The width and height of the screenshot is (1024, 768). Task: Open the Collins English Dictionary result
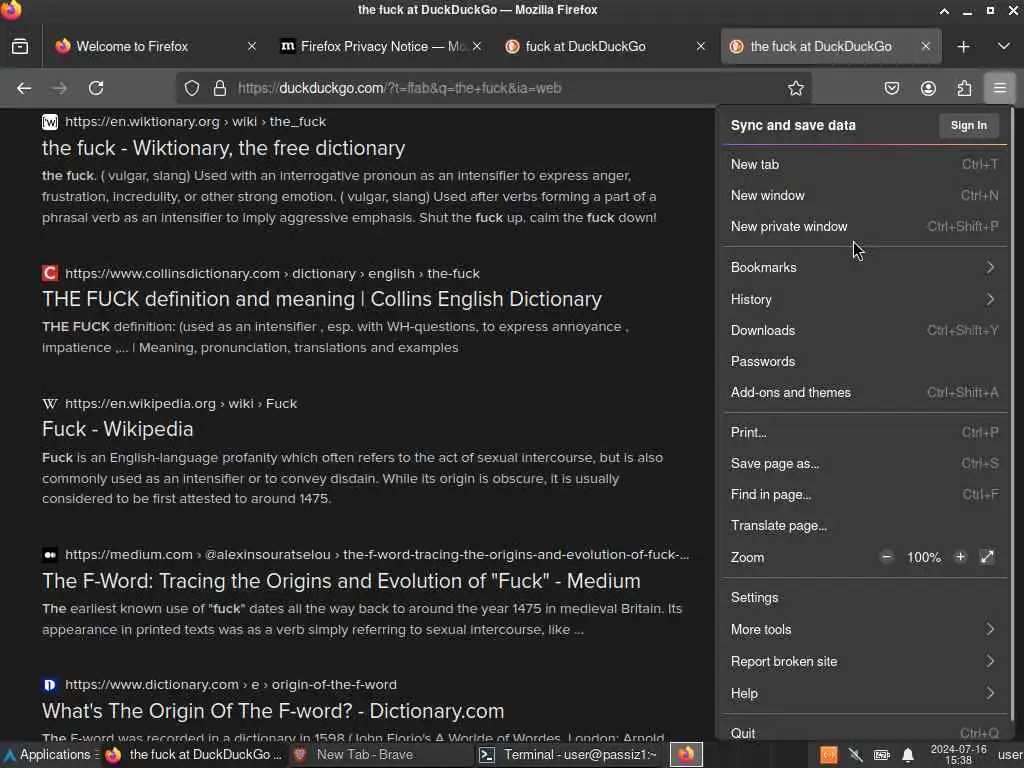[322, 299]
